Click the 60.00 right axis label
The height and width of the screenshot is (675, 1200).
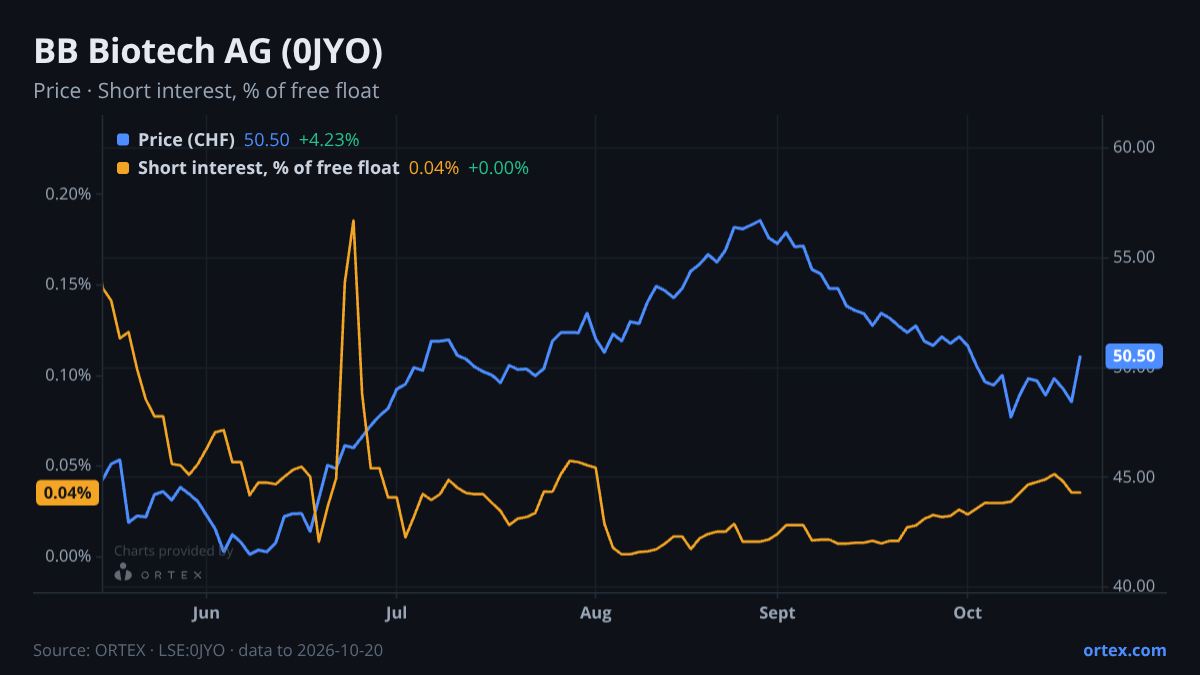click(x=1134, y=147)
